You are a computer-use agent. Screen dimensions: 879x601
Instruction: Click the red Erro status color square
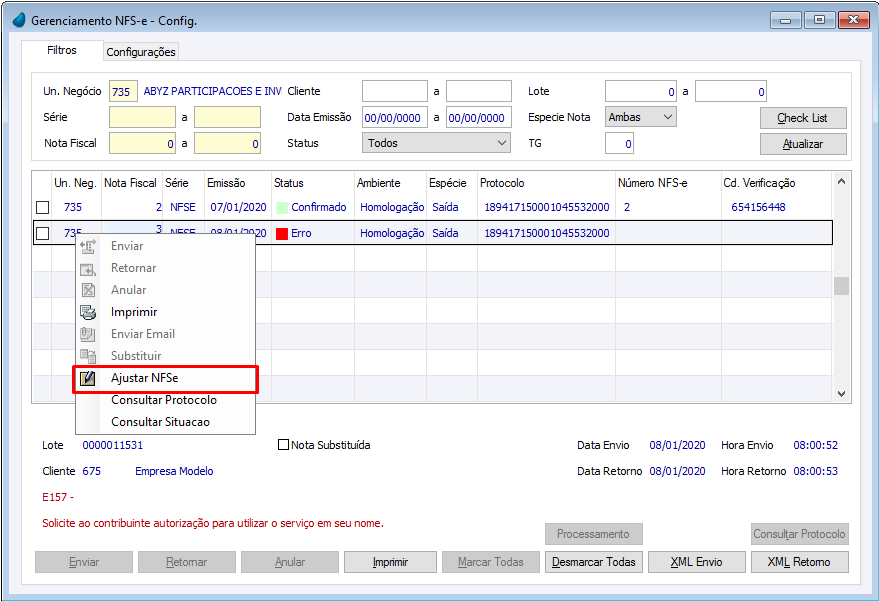click(282, 233)
